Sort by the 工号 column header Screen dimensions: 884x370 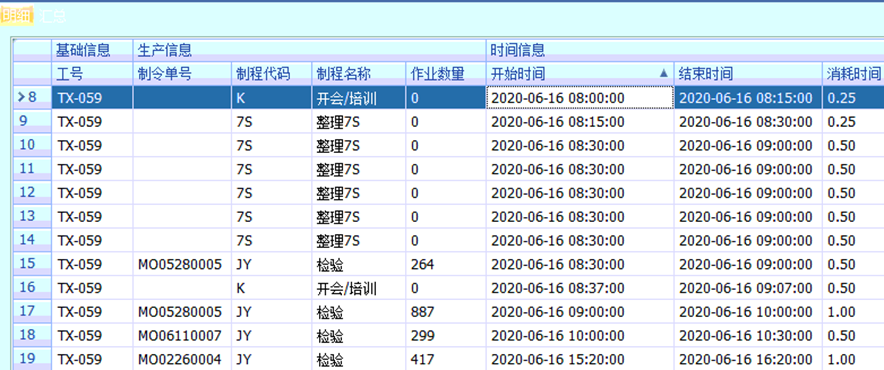tap(92, 73)
